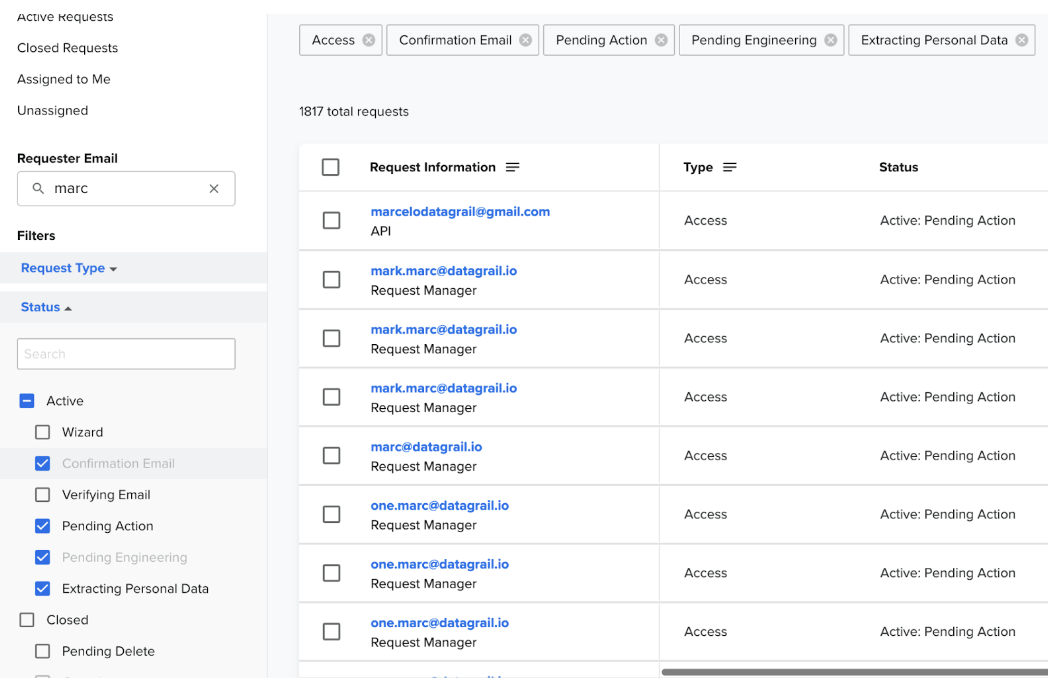Expand the Request Type filter

[x=68, y=268]
